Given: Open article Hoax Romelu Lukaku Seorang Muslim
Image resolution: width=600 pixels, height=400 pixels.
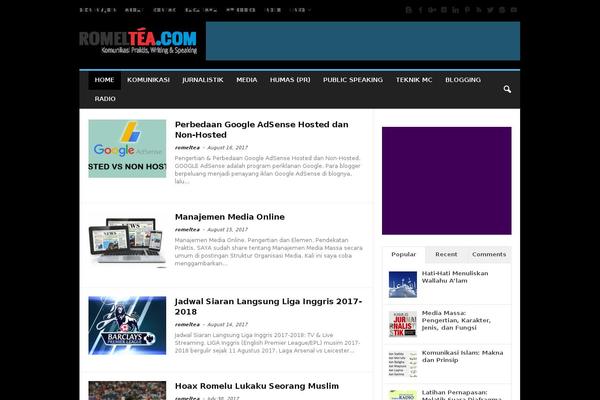Looking at the screenshot, I should tap(257, 386).
